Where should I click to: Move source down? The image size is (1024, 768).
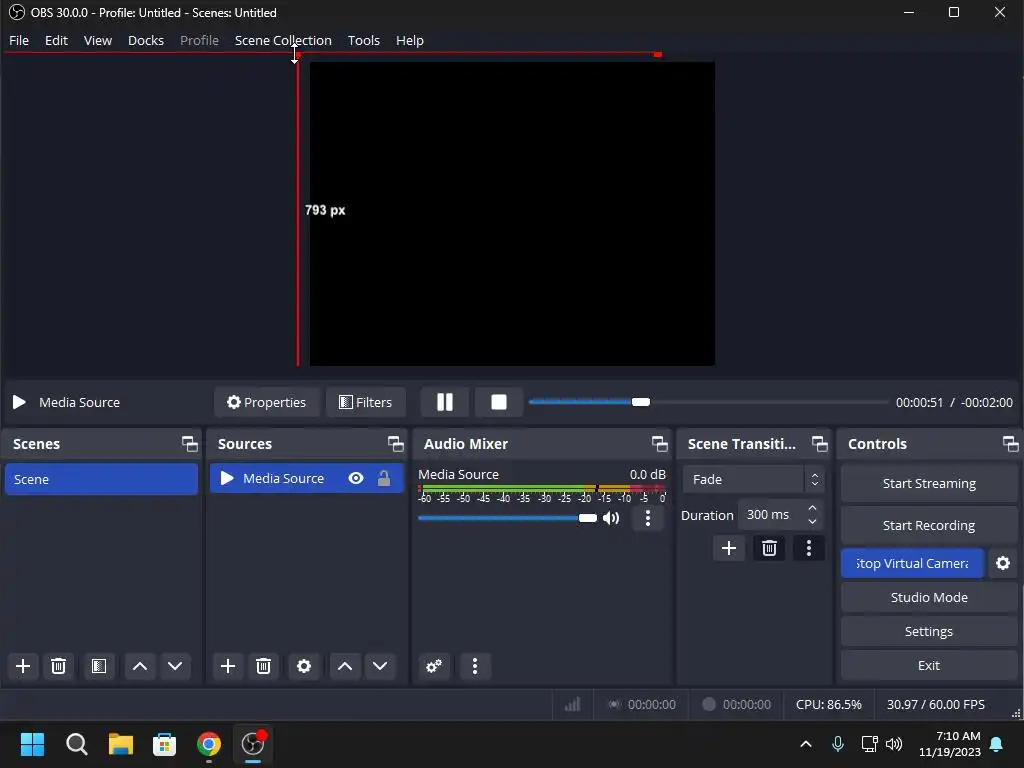click(380, 667)
